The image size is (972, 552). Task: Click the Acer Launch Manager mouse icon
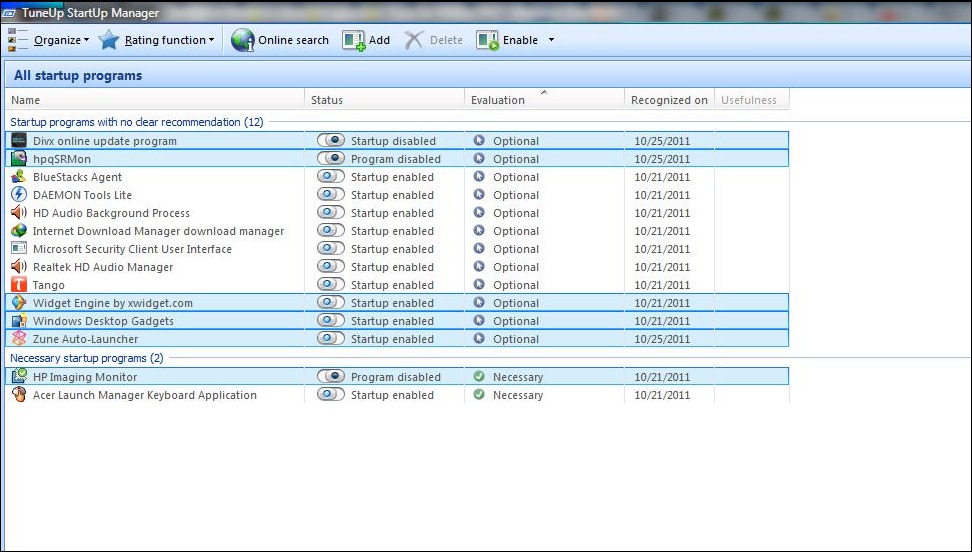tap(19, 394)
